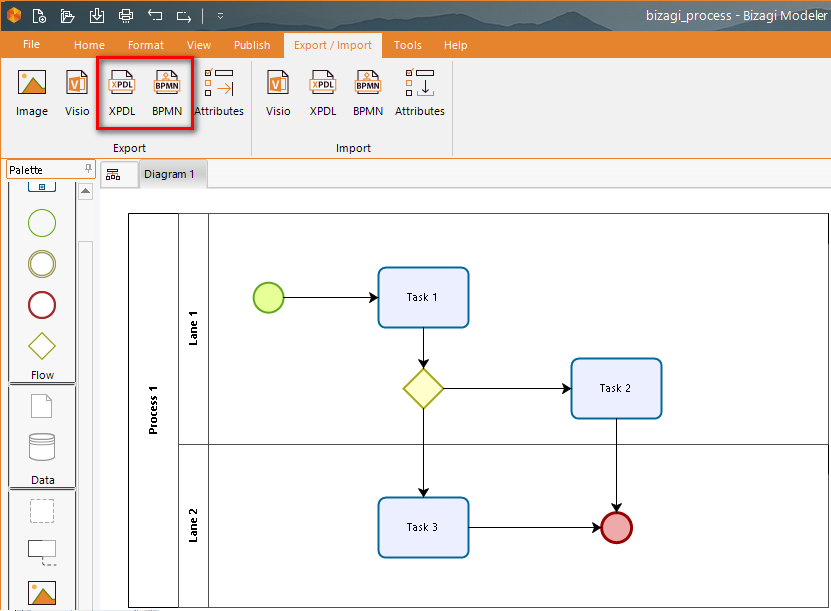This screenshot has height=611, width=831.
Task: Select the Data Store cylinder in palette
Action: pos(42,447)
